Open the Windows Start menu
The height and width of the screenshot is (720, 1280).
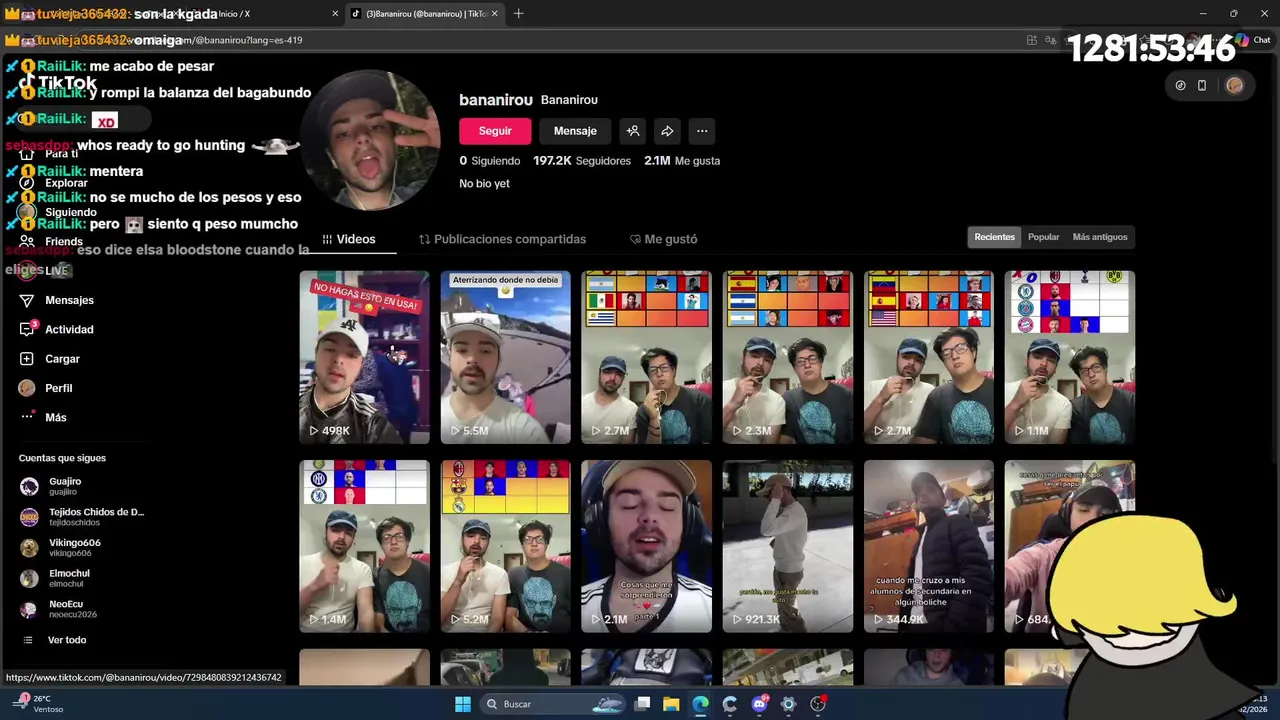click(x=463, y=704)
